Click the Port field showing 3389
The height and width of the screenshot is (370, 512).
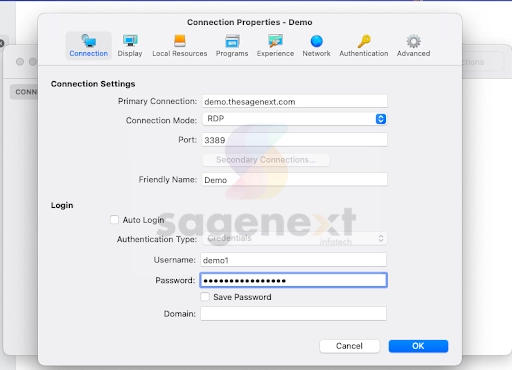(294, 140)
